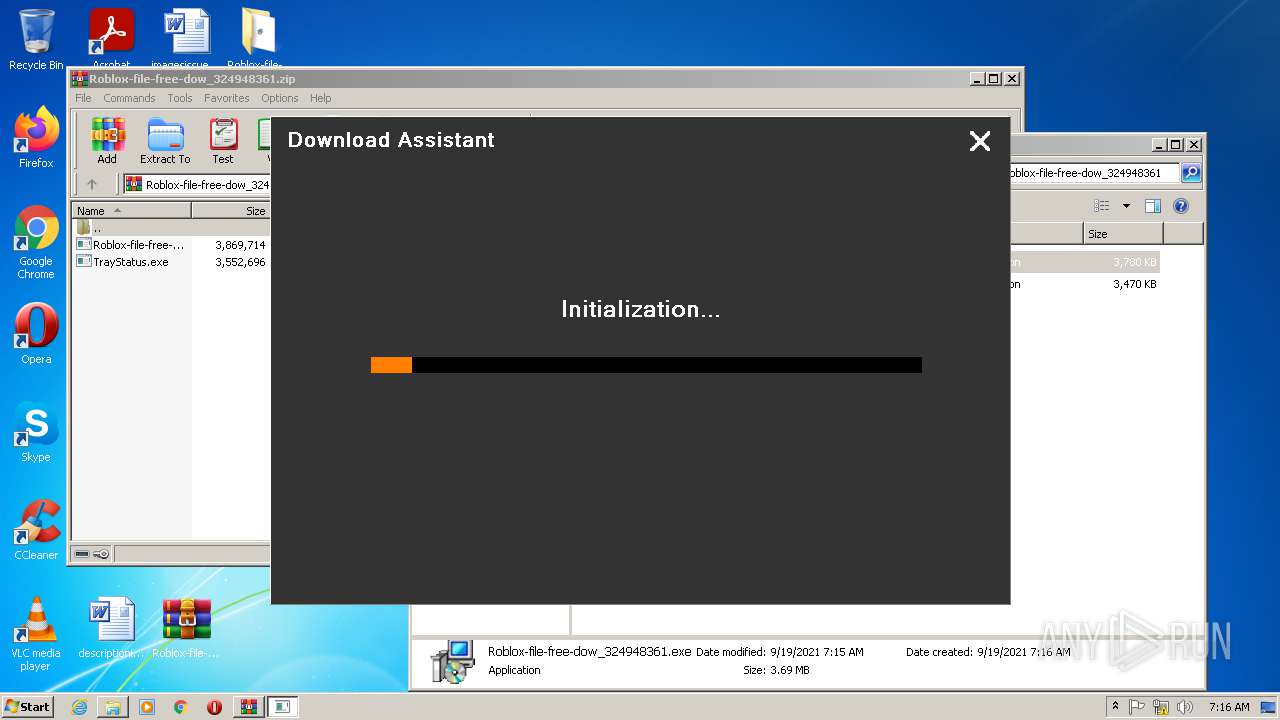The width and height of the screenshot is (1280, 720).
Task: Open the Tools menu in WinRAR
Action: point(180,98)
